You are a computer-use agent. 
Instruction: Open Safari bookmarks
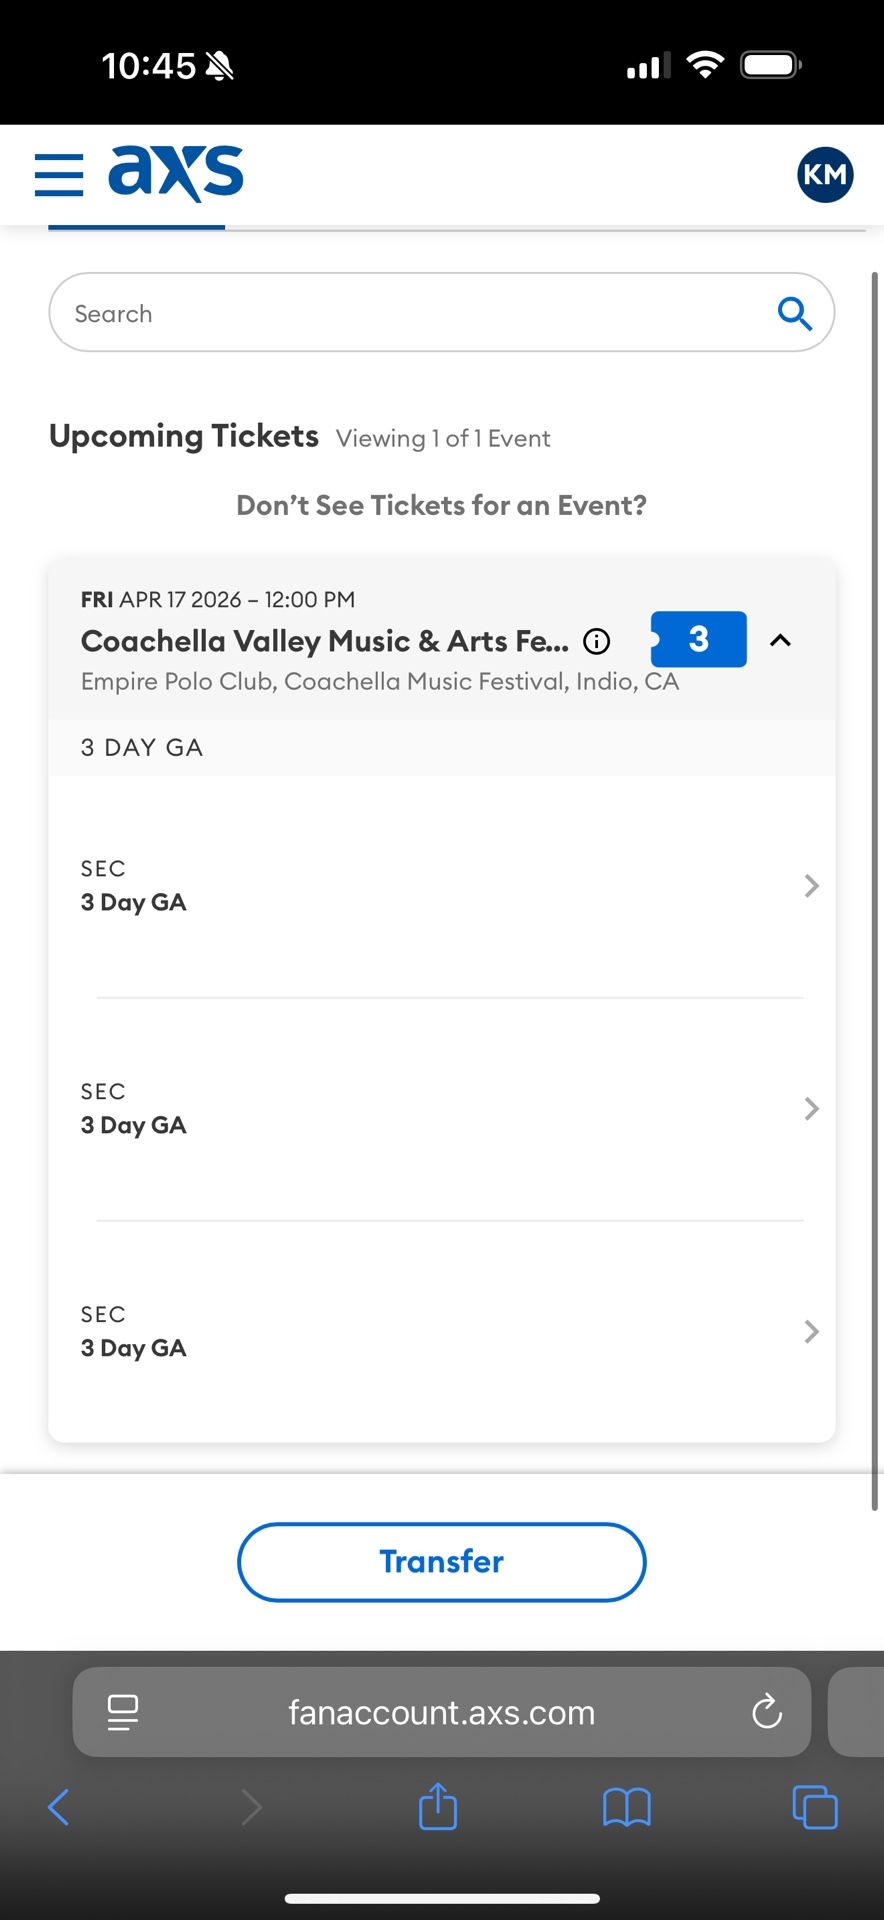(x=627, y=1807)
